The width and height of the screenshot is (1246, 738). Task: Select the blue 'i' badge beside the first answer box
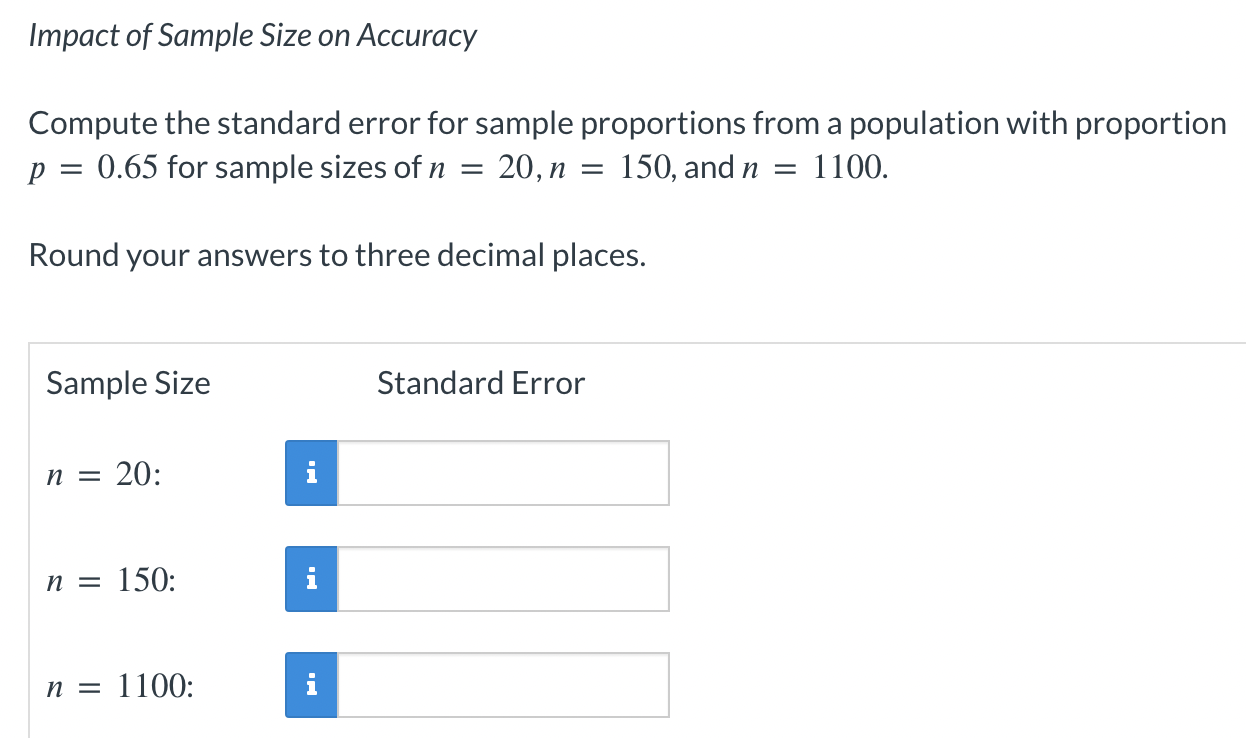(x=311, y=472)
